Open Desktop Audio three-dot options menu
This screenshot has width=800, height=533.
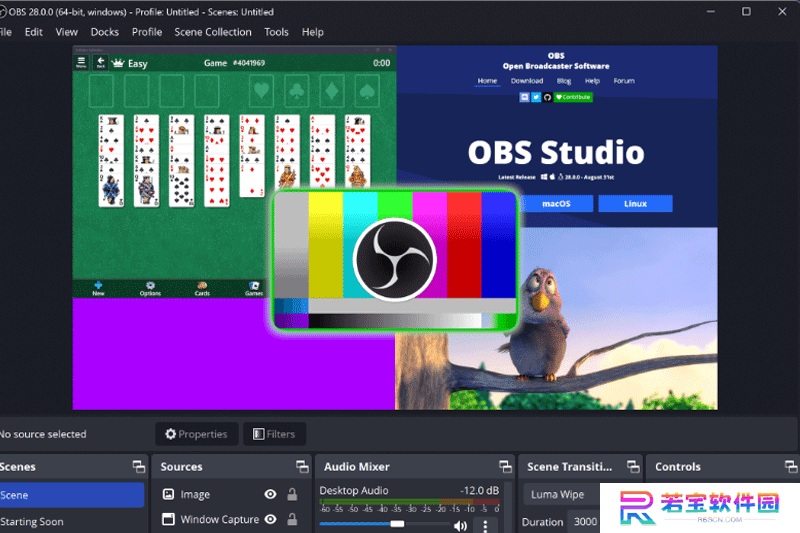tap(485, 526)
